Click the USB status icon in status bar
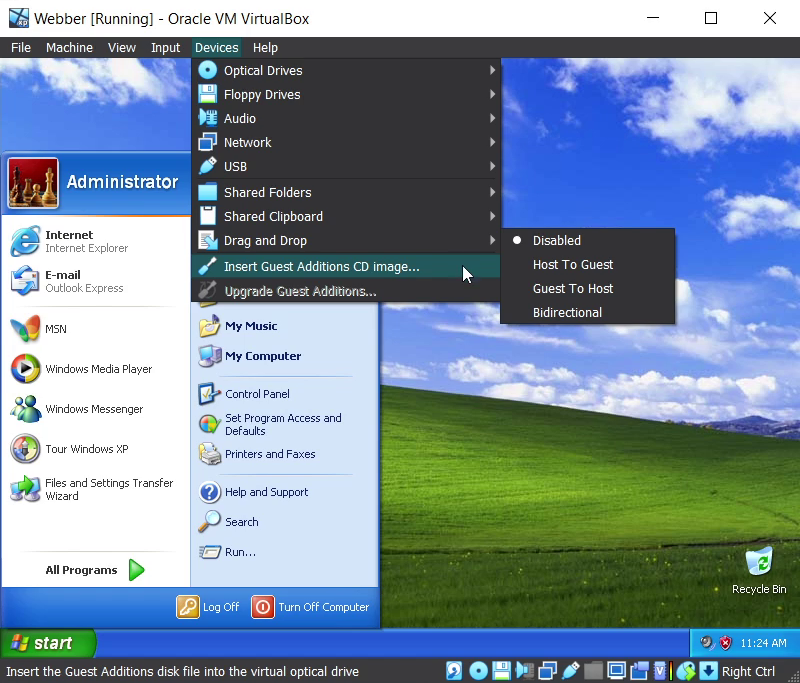 tap(571, 671)
